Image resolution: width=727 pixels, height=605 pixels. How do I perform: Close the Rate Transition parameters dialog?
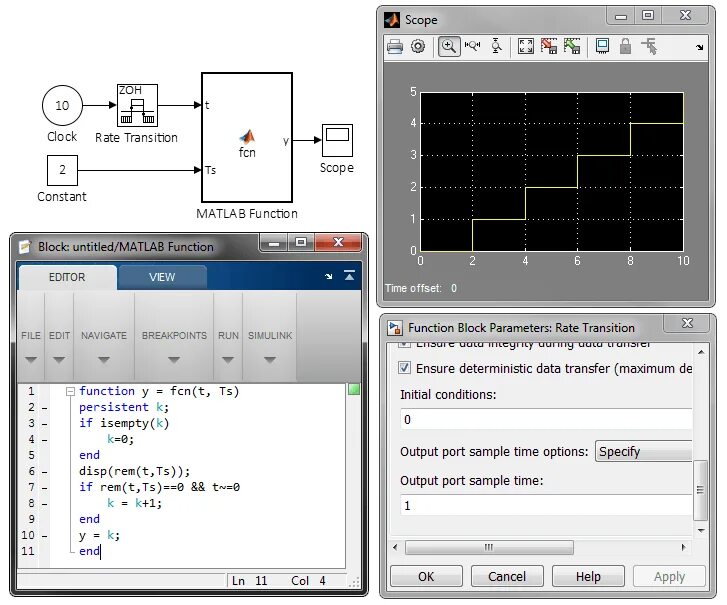click(x=687, y=323)
